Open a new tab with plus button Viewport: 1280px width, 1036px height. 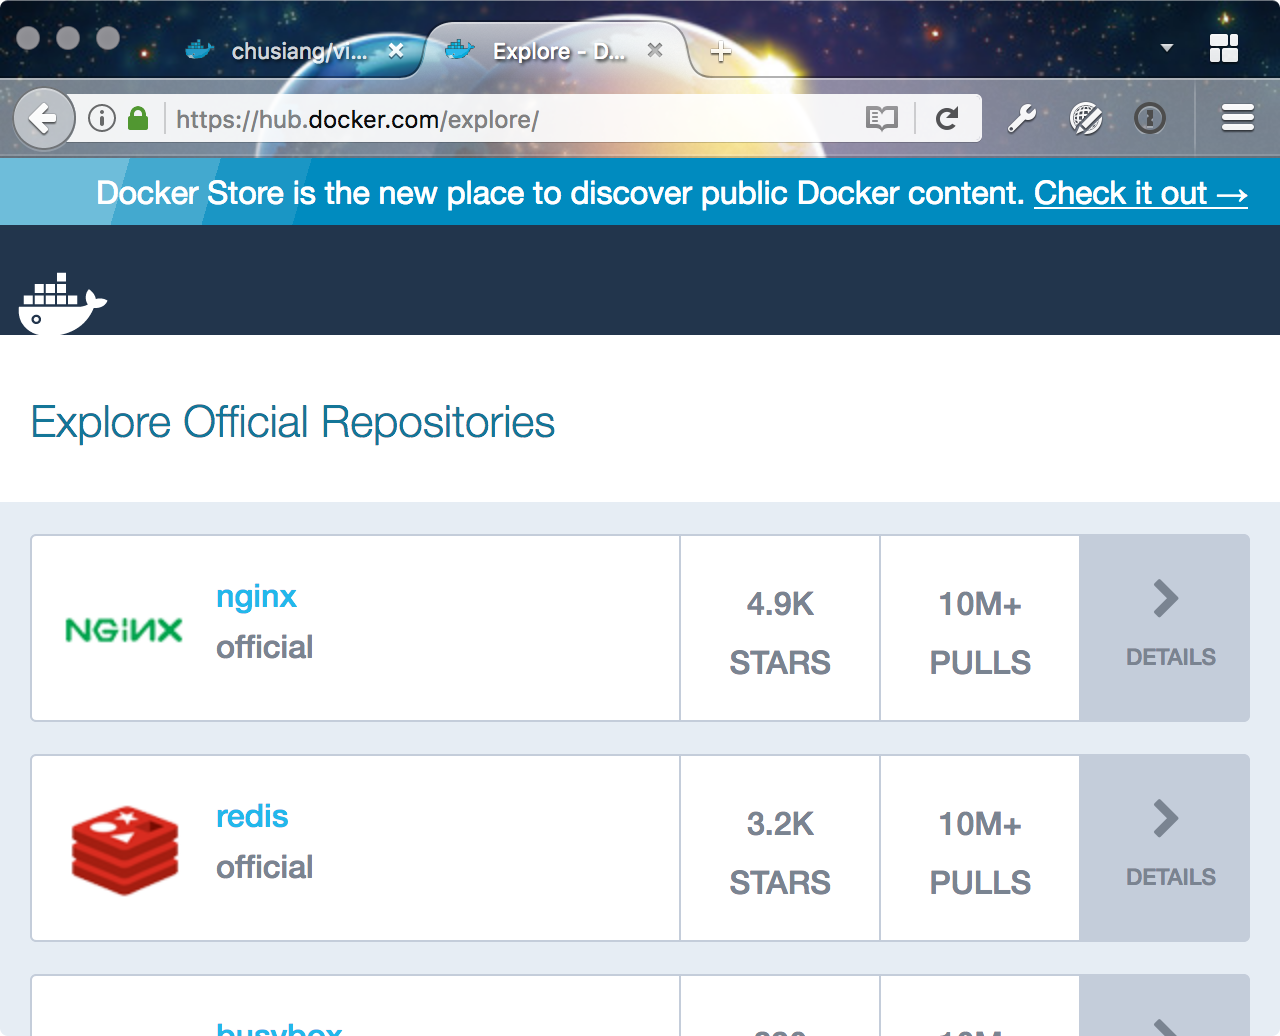pyautogui.click(x=720, y=51)
